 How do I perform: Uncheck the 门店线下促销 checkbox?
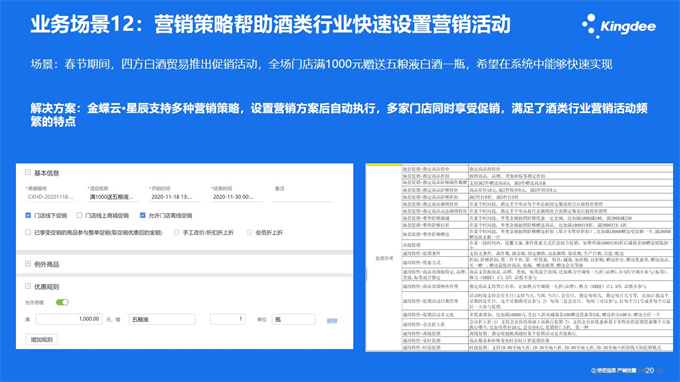coord(28,215)
